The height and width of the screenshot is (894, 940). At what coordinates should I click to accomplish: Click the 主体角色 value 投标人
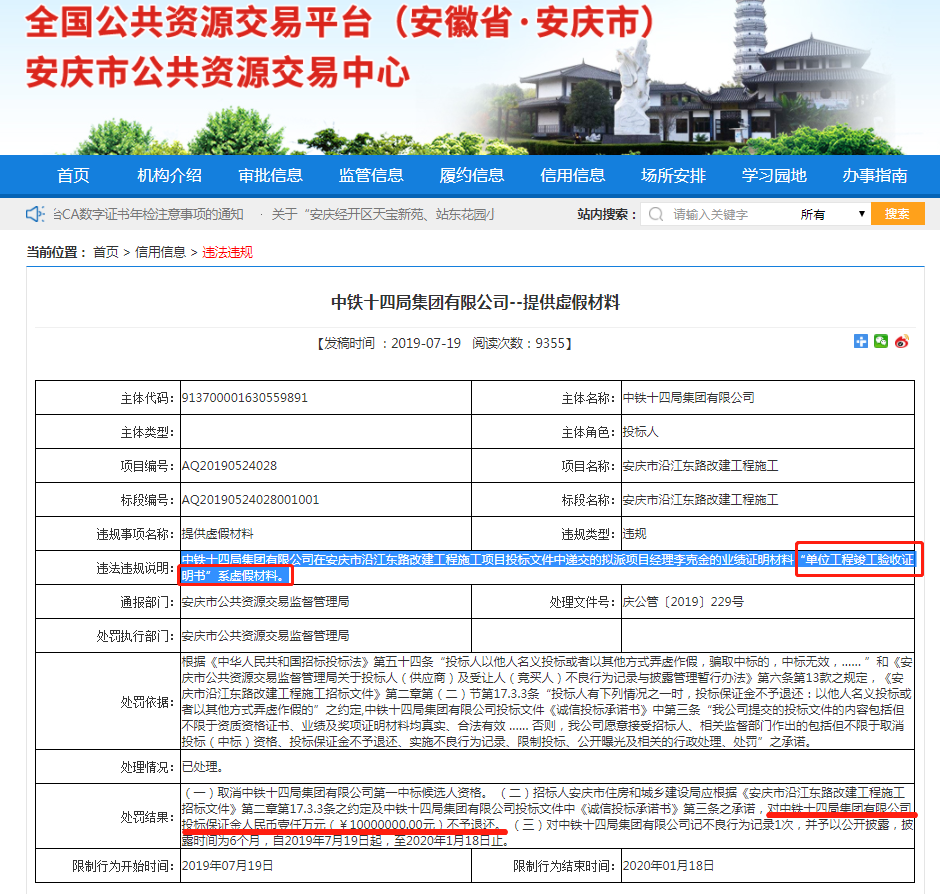pyautogui.click(x=640, y=432)
